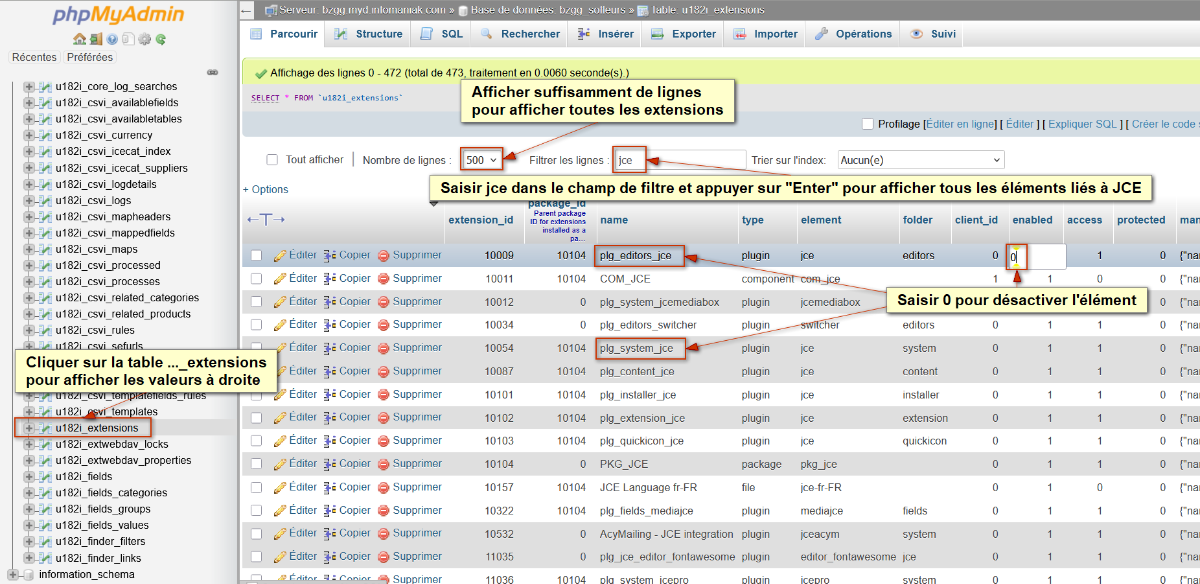Open navigation panel settings gear icon

(x=144, y=39)
